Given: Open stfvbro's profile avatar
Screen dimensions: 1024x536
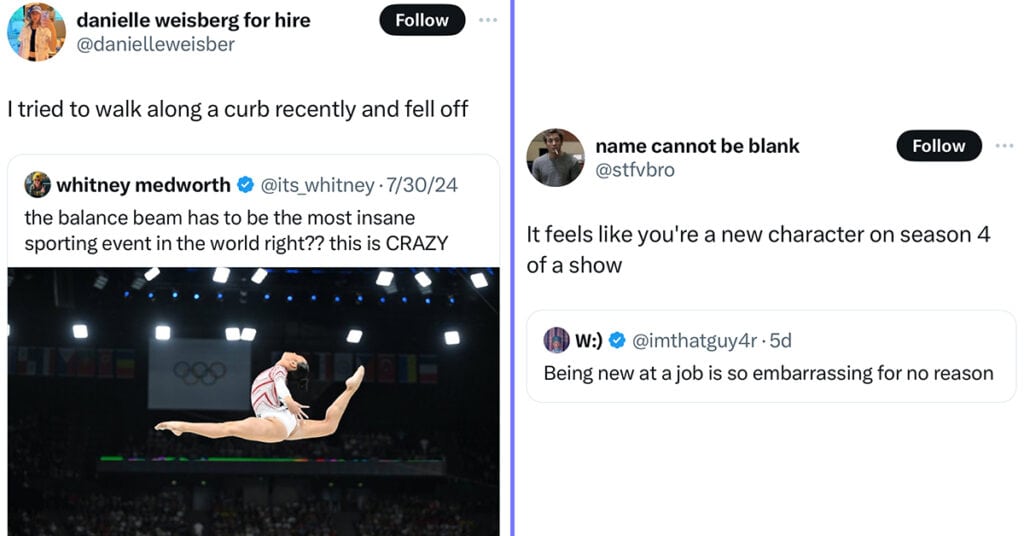Looking at the screenshot, I should pos(555,157).
